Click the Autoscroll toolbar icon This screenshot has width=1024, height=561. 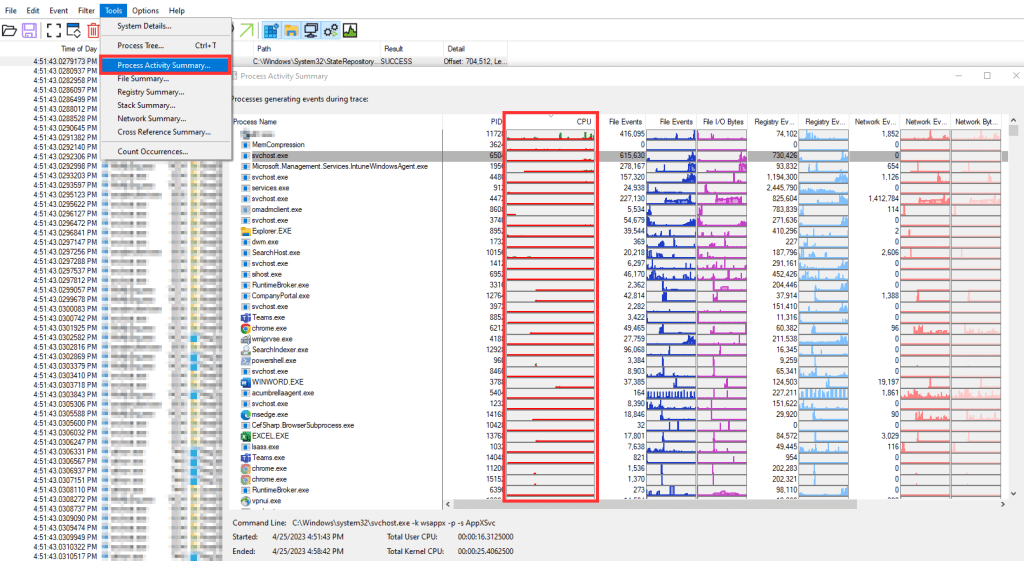coord(73,31)
